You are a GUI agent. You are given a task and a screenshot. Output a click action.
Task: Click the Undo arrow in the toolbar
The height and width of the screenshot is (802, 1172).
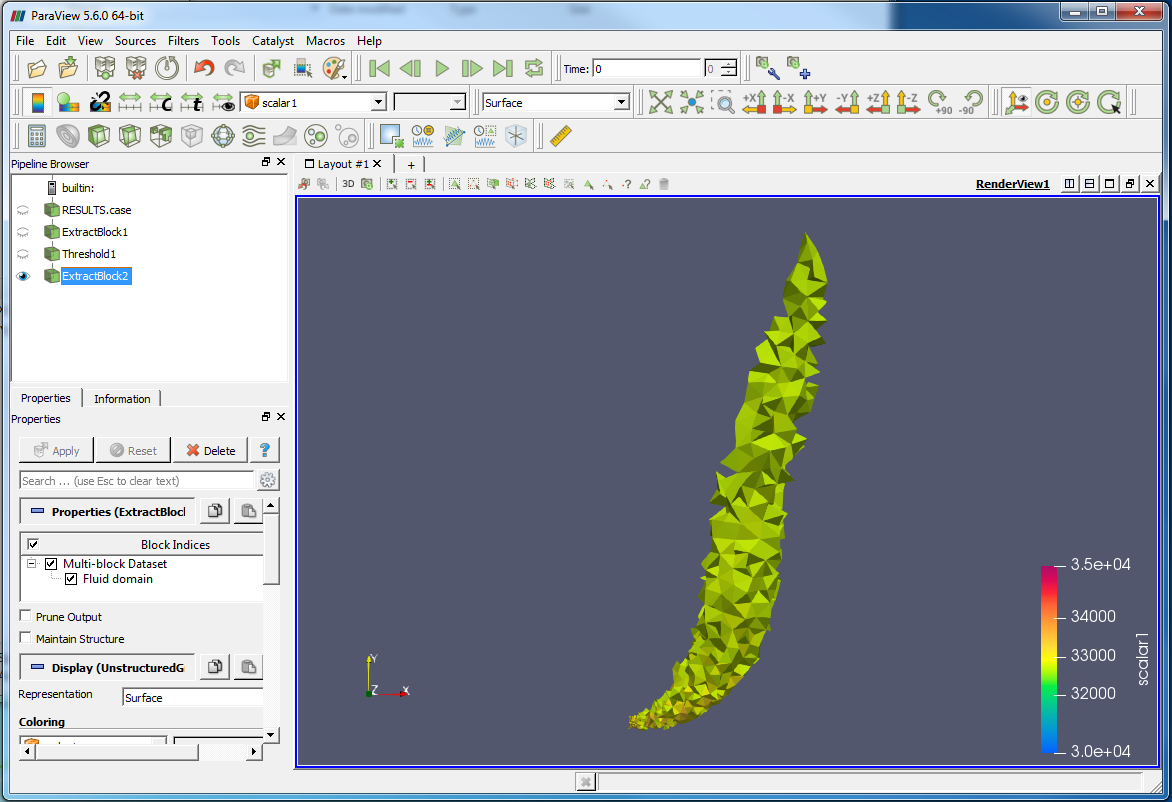point(204,68)
